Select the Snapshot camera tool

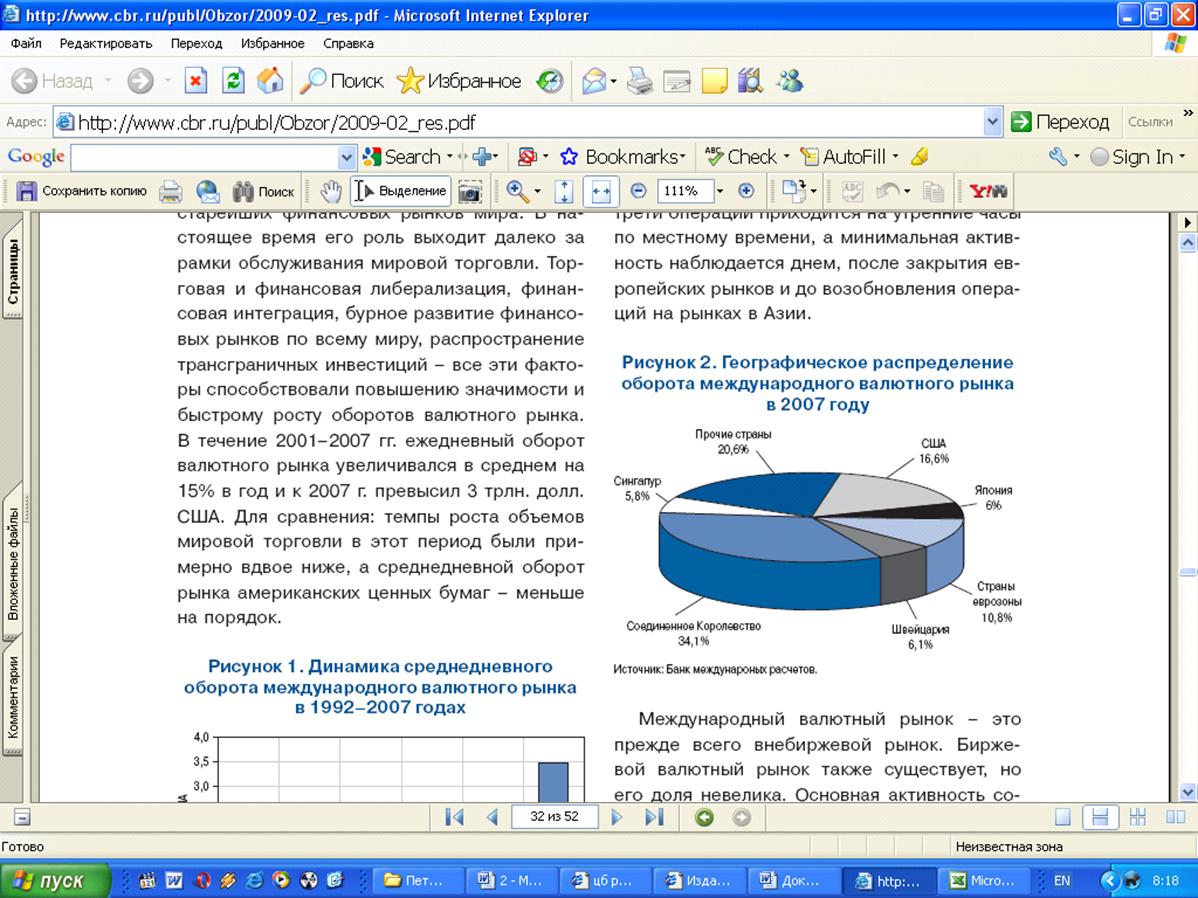coord(470,191)
